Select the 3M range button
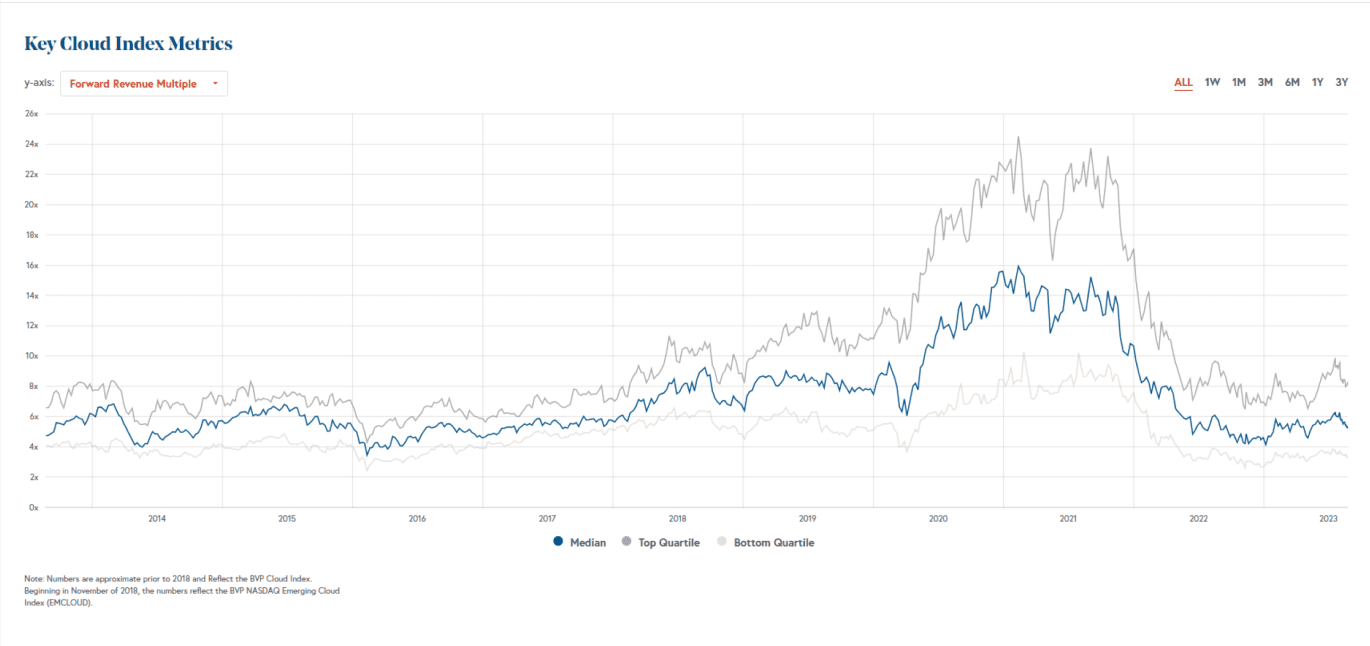The width and height of the screenshot is (1370, 646). (x=1264, y=82)
